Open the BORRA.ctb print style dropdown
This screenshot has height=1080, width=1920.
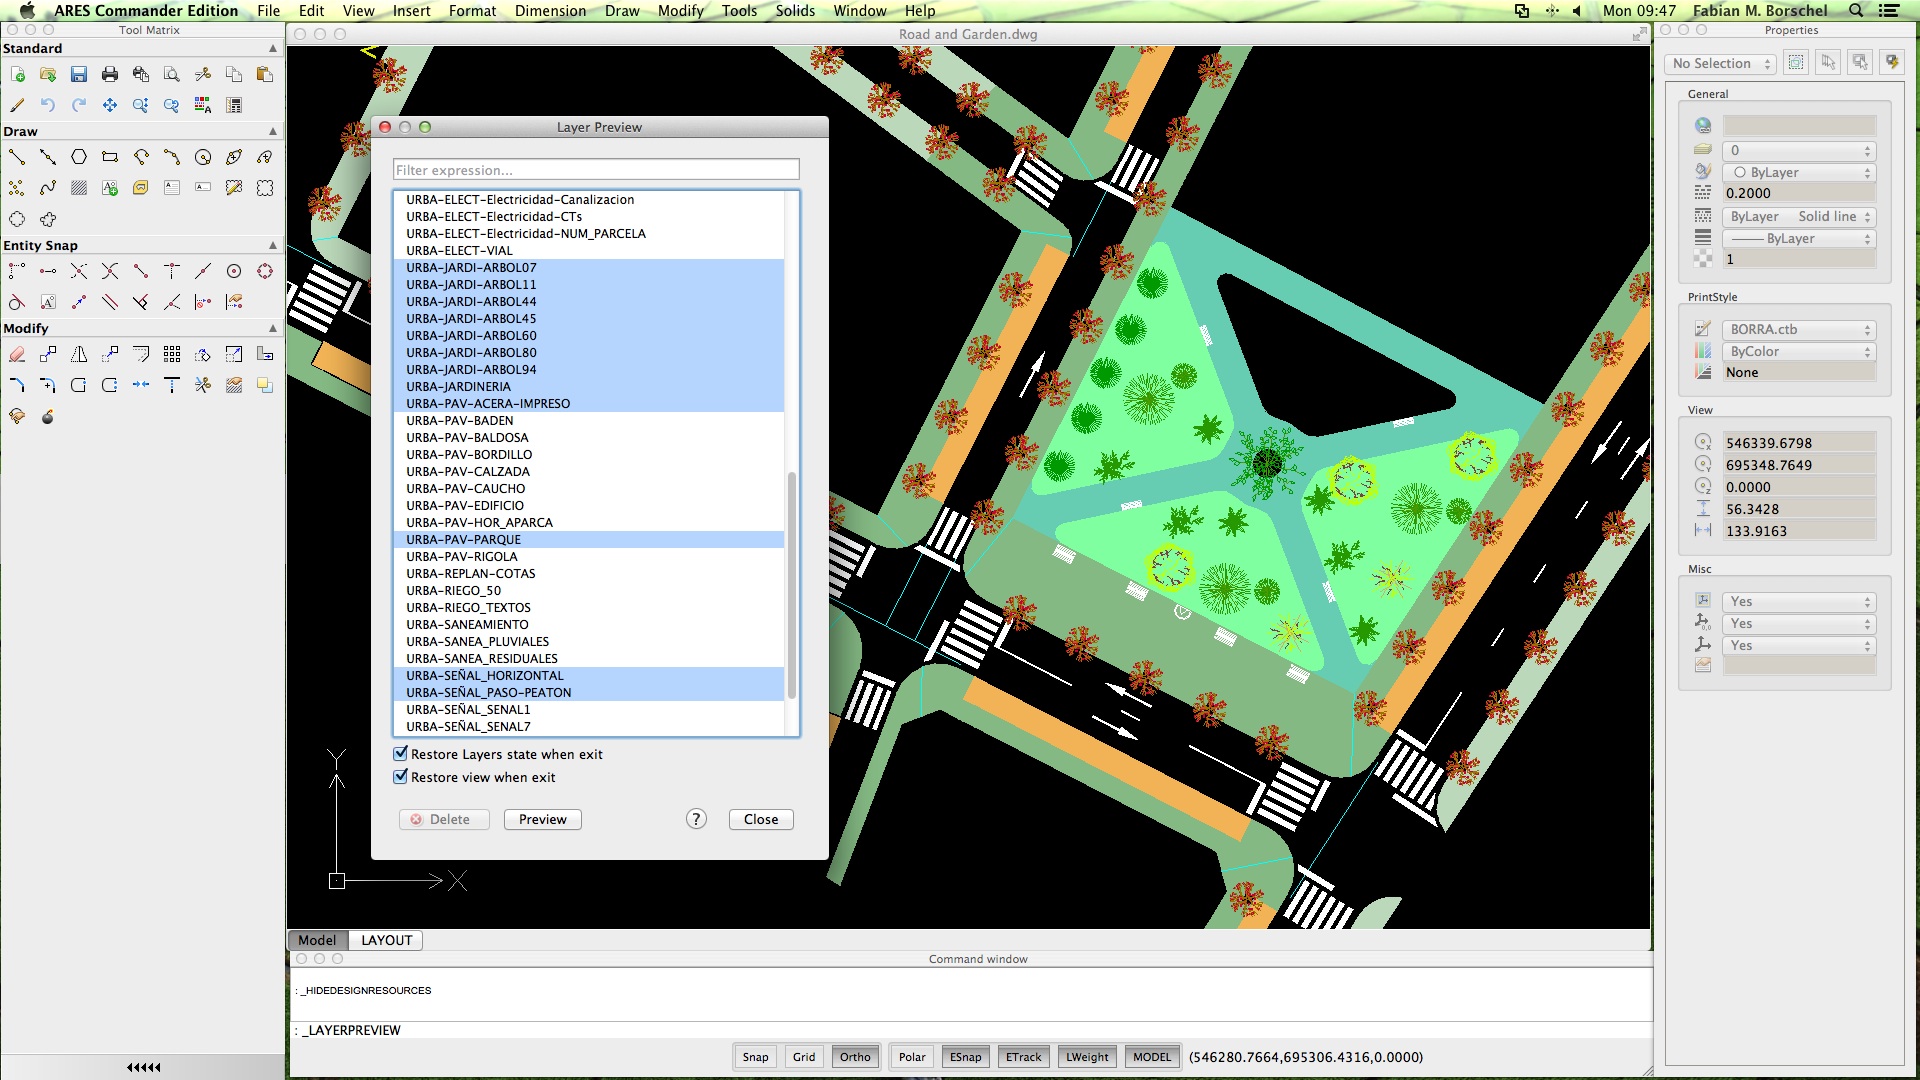click(x=1798, y=329)
